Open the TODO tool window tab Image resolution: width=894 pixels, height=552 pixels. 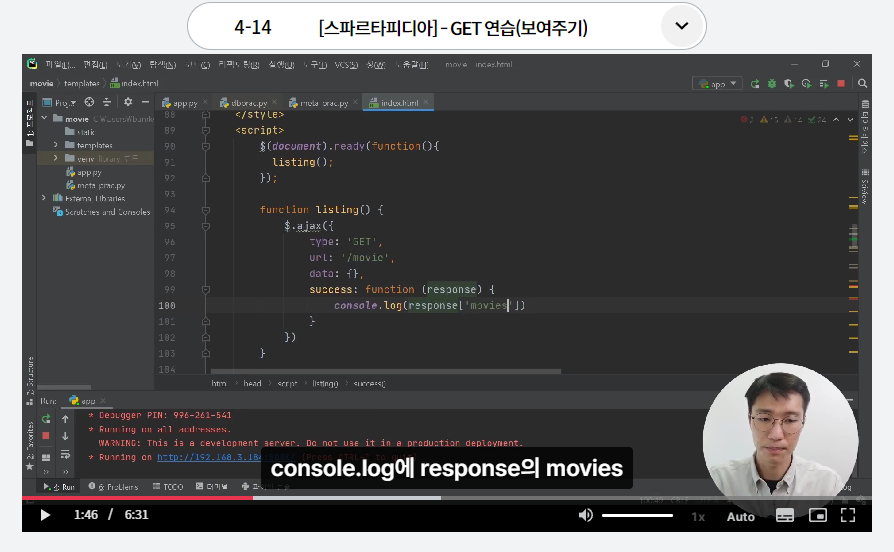[x=168, y=487]
